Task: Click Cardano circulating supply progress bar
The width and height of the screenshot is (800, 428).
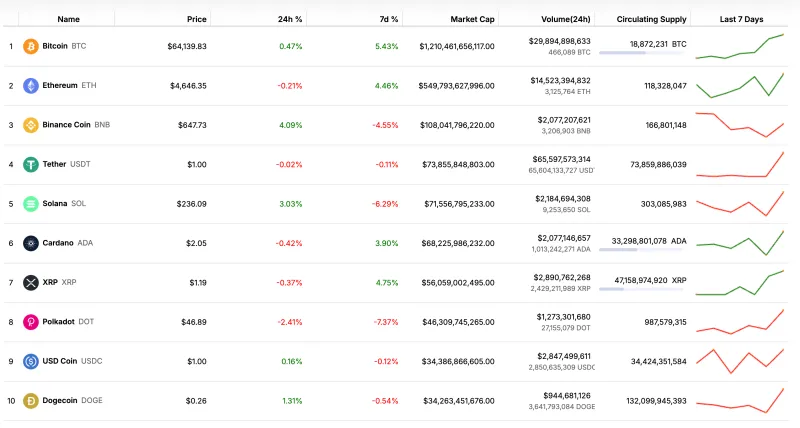Action: 641,249
